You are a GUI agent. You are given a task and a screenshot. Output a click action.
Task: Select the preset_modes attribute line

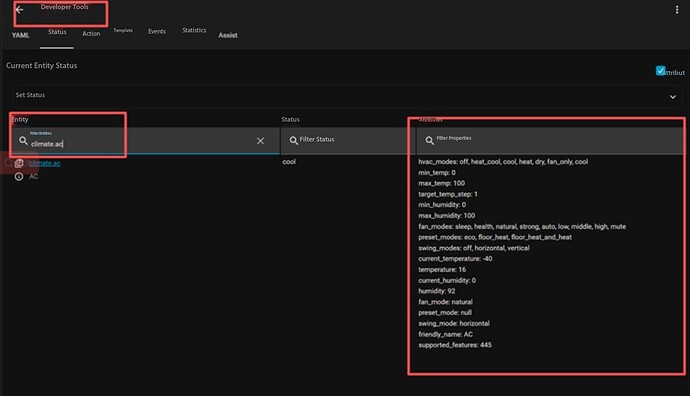point(495,237)
